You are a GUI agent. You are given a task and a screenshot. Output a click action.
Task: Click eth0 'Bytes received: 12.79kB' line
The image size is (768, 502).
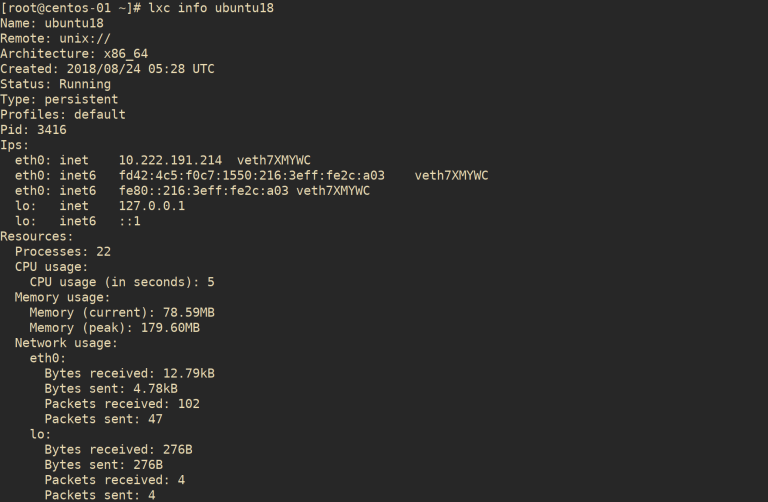129,373
